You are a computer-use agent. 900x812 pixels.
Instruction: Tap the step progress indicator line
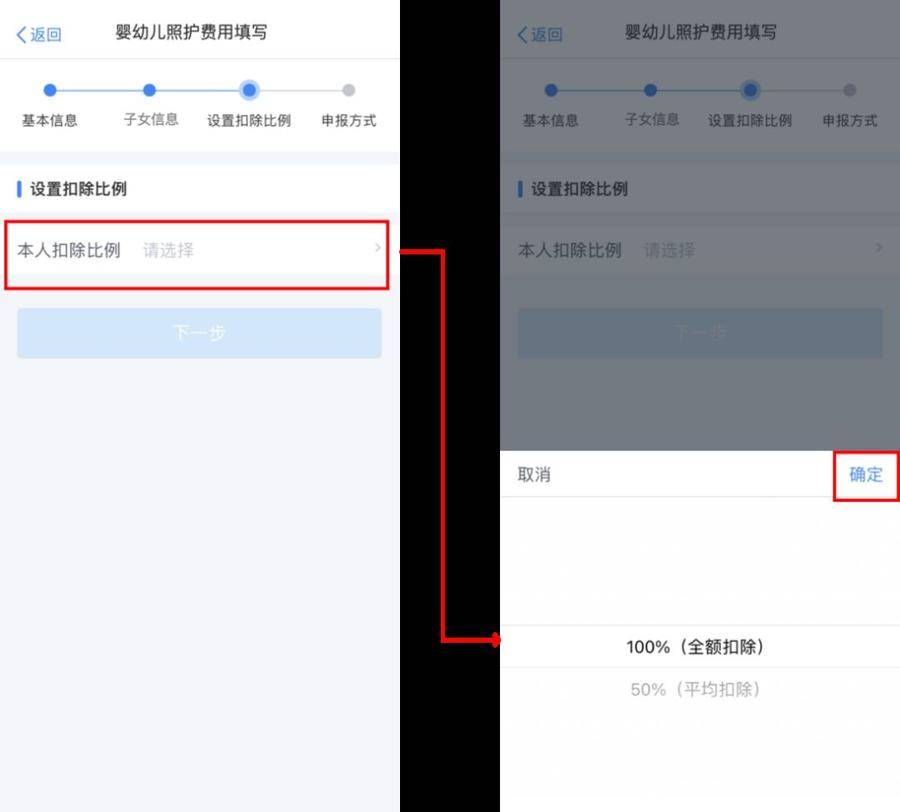tap(198, 89)
